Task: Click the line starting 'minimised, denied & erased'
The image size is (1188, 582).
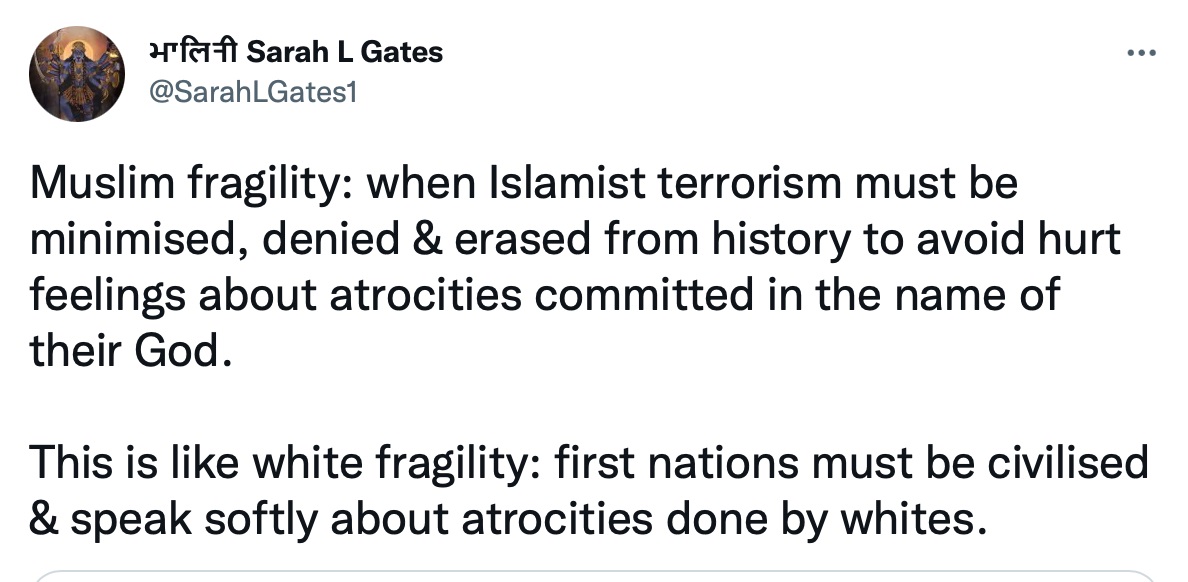Action: point(575,239)
